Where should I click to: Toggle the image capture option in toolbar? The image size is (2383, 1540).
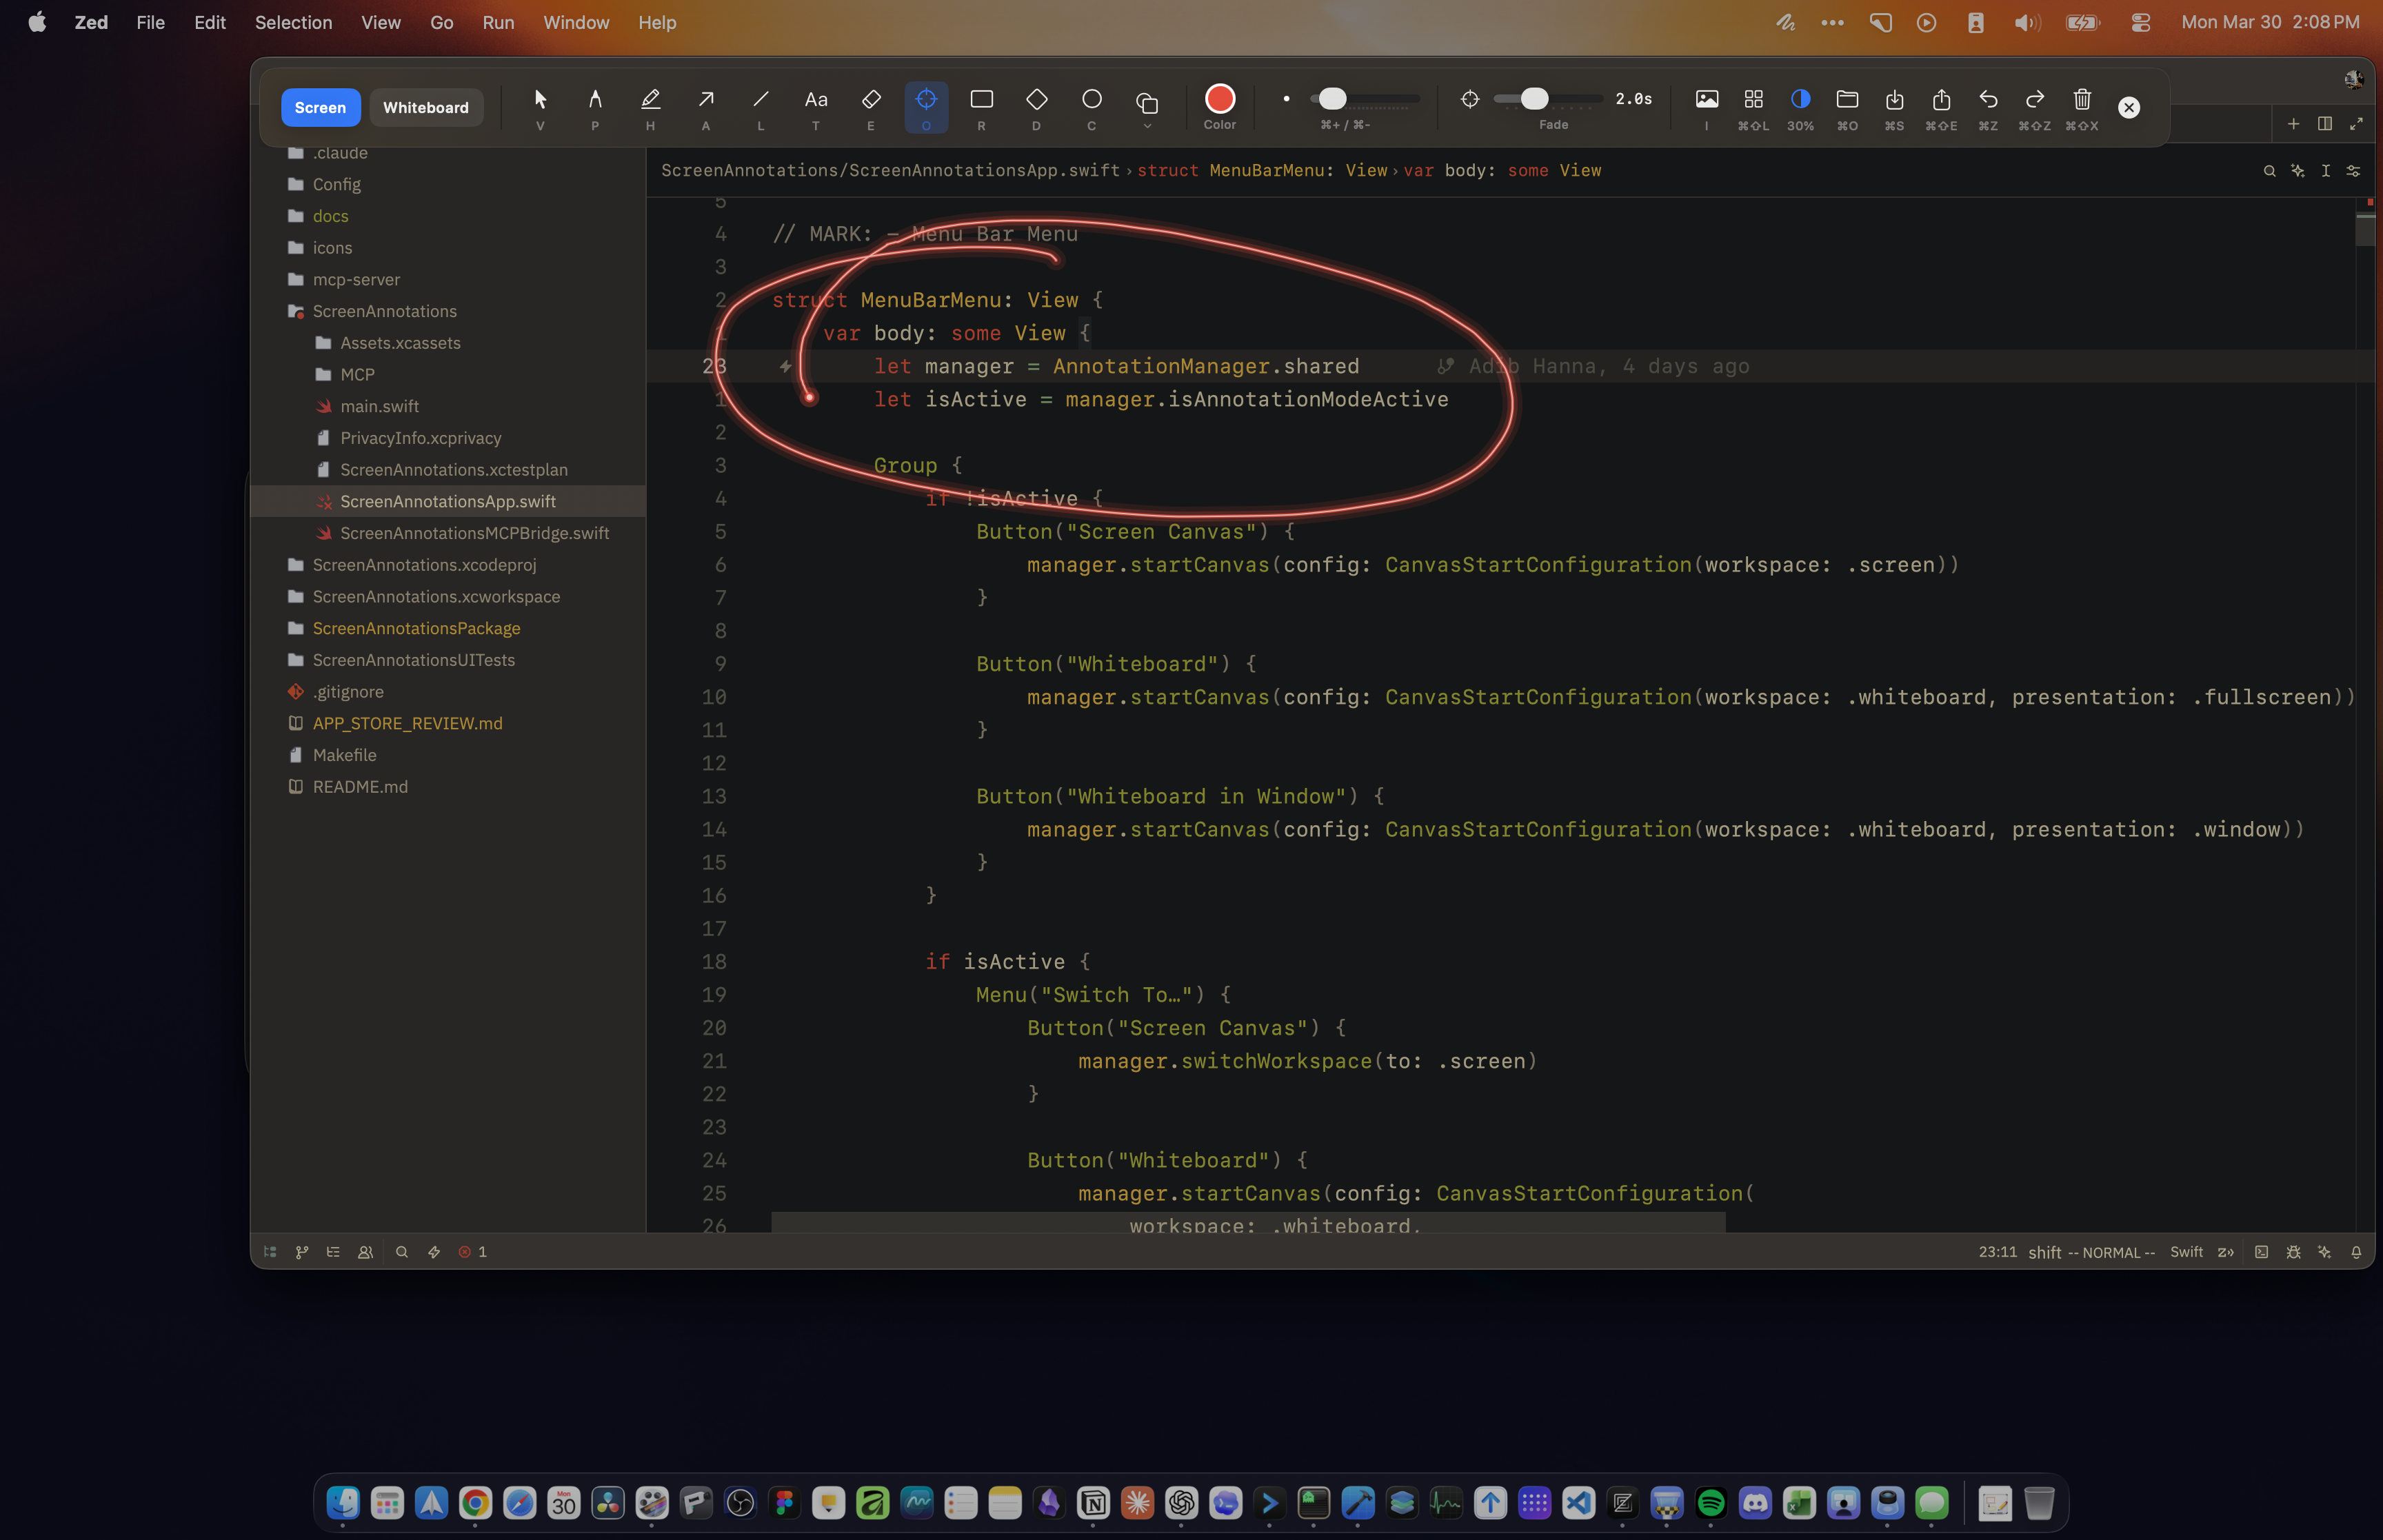click(1707, 98)
